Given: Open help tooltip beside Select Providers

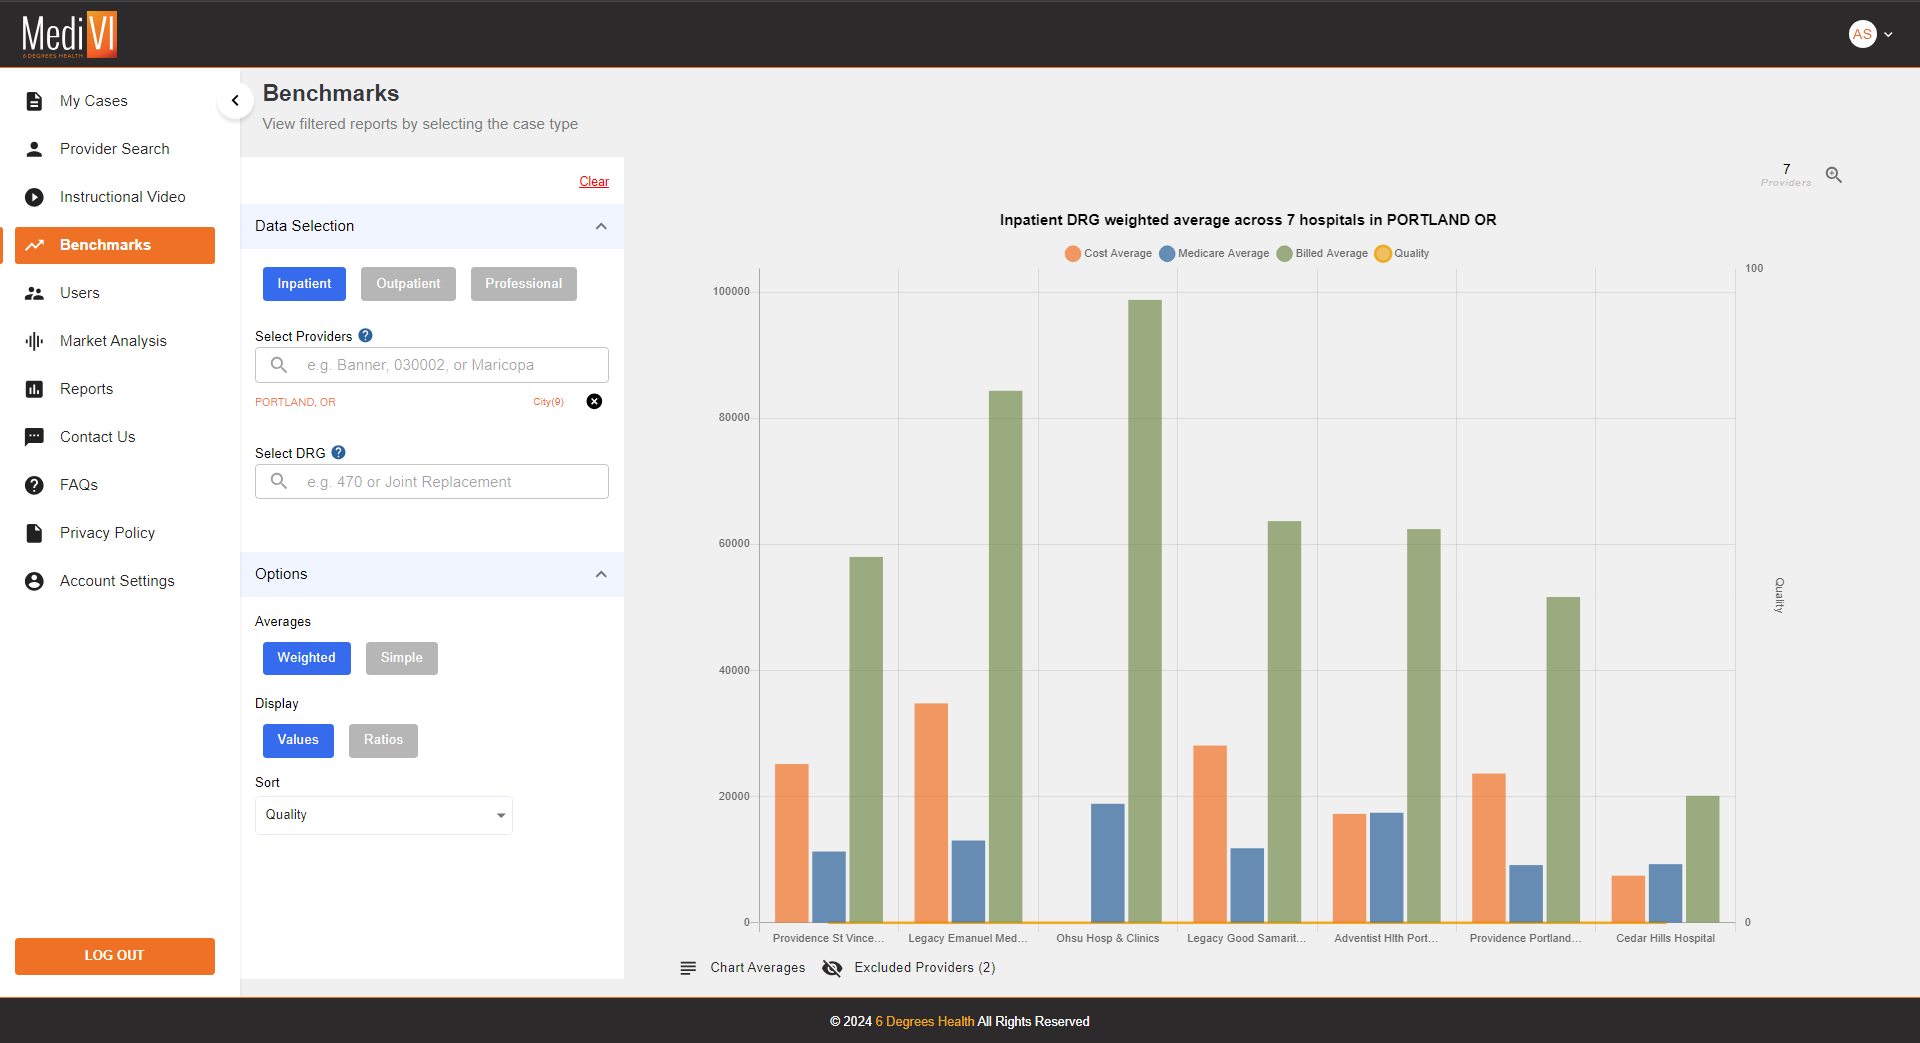Looking at the screenshot, I should point(366,336).
